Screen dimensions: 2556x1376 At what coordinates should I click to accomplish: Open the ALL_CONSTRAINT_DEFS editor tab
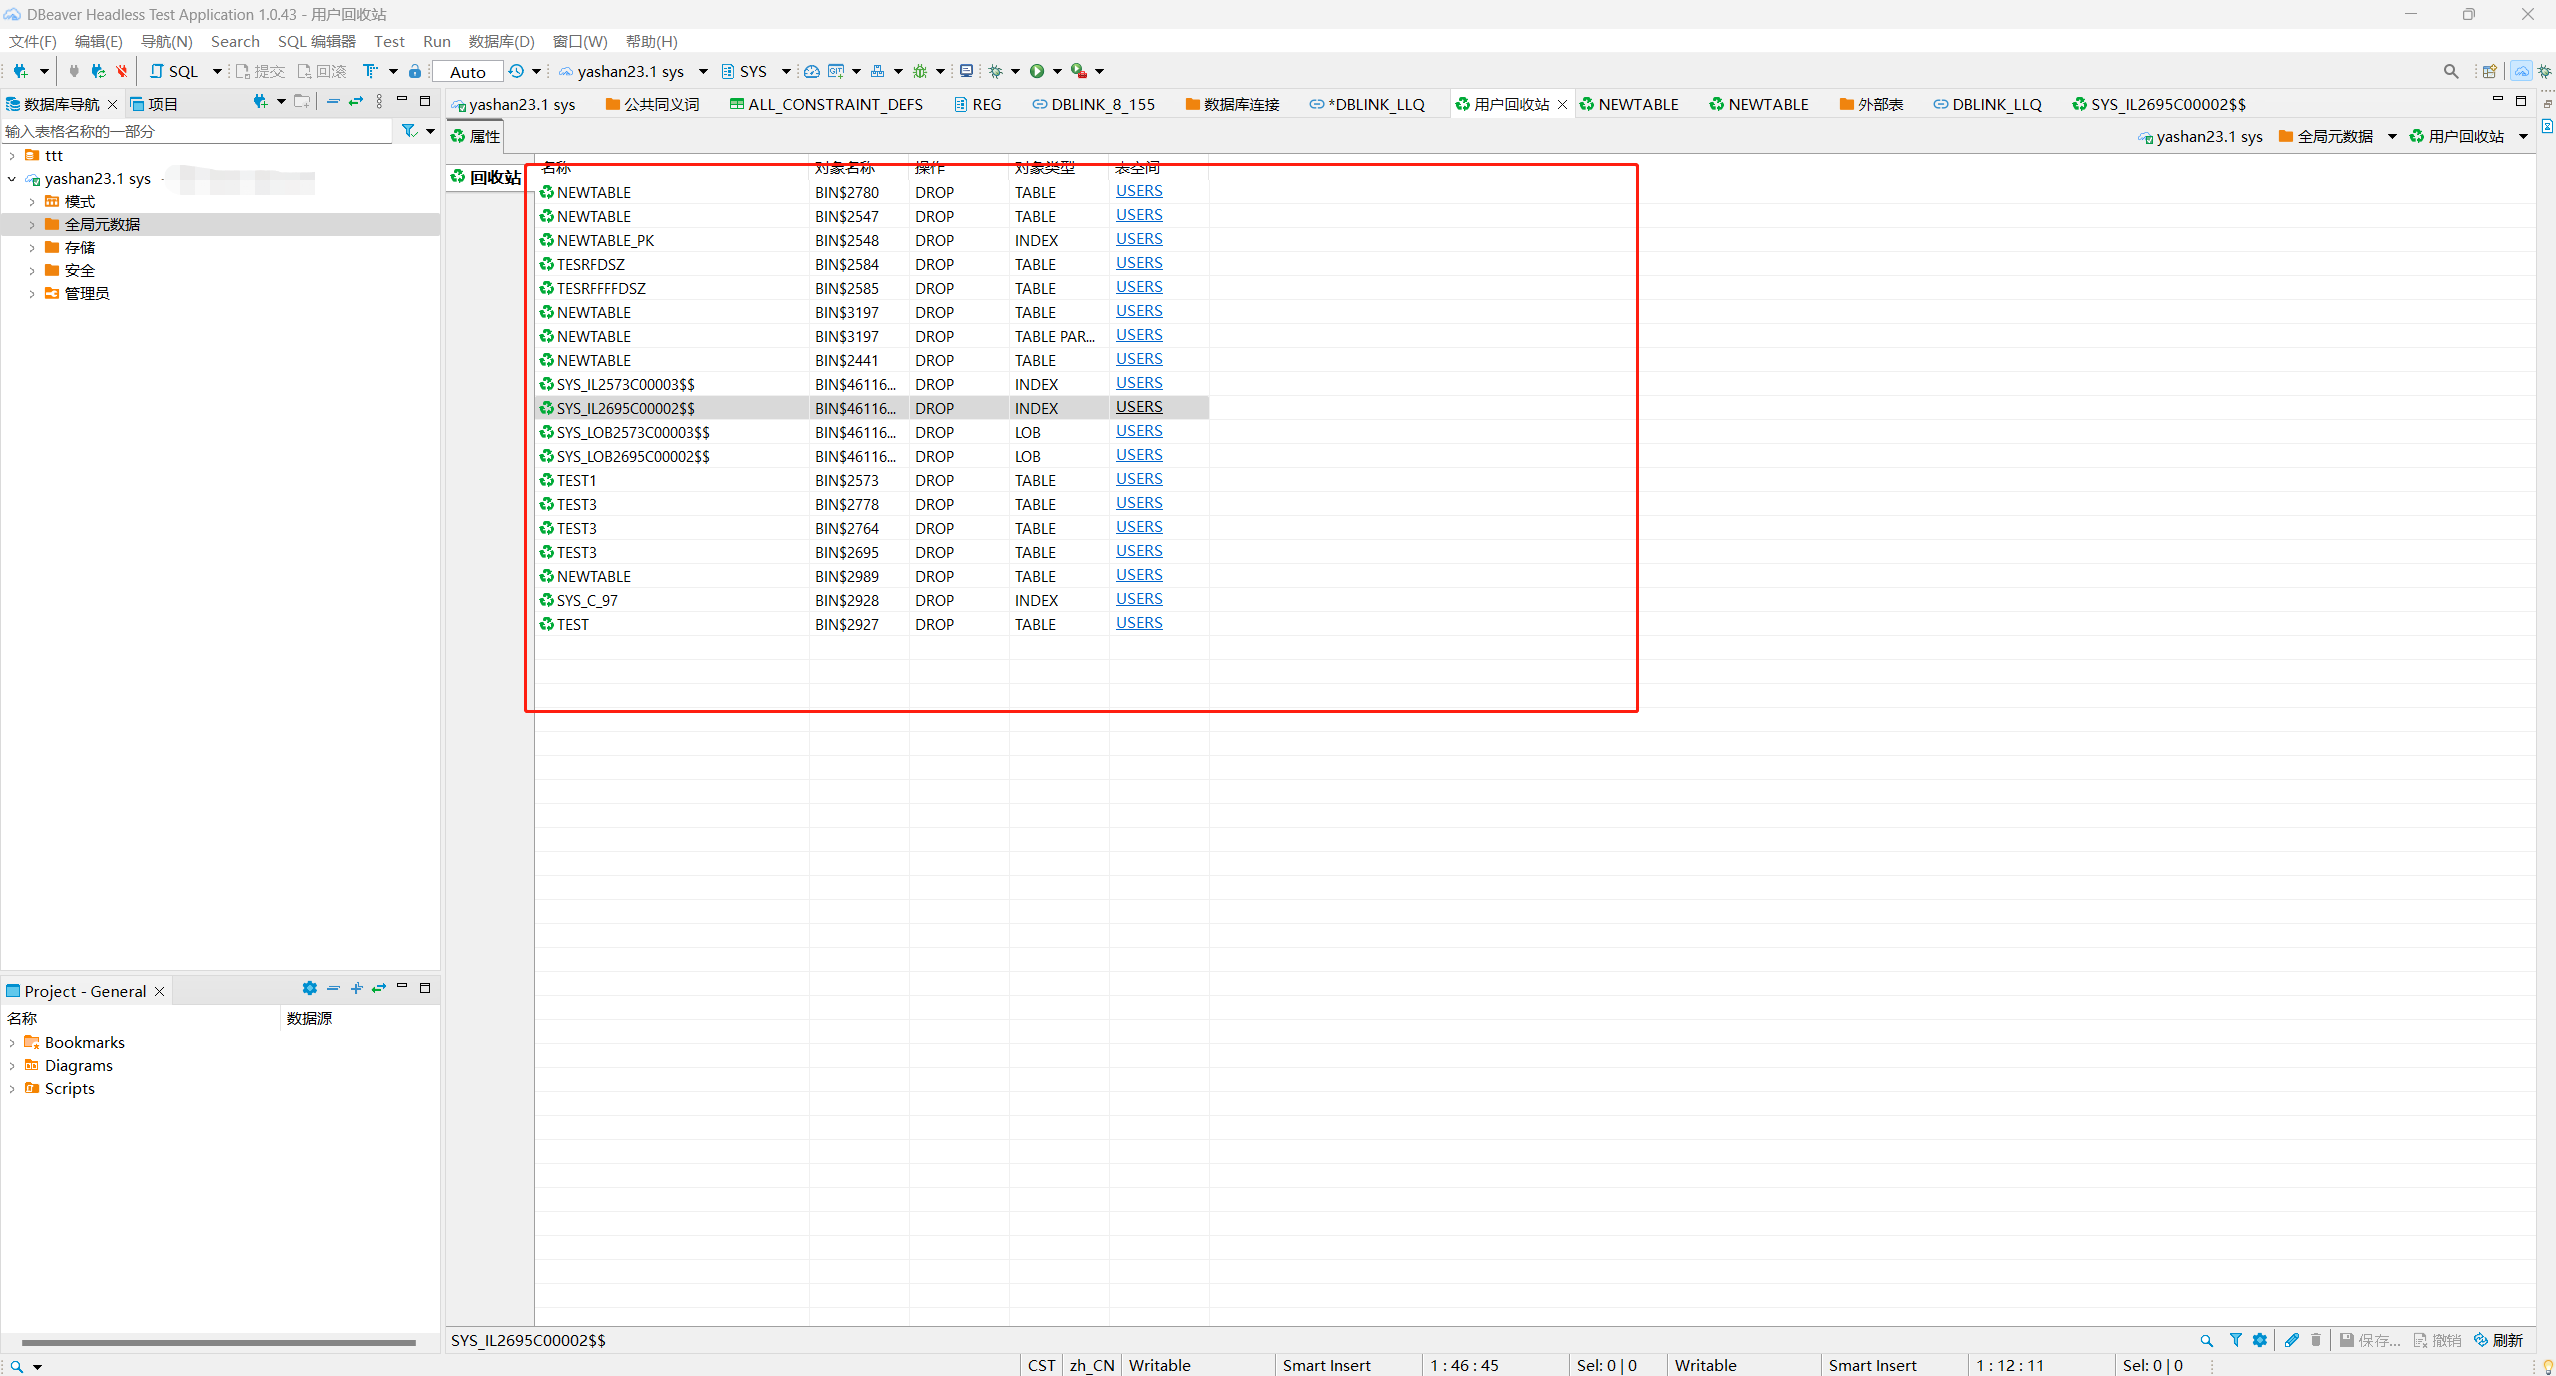click(826, 104)
